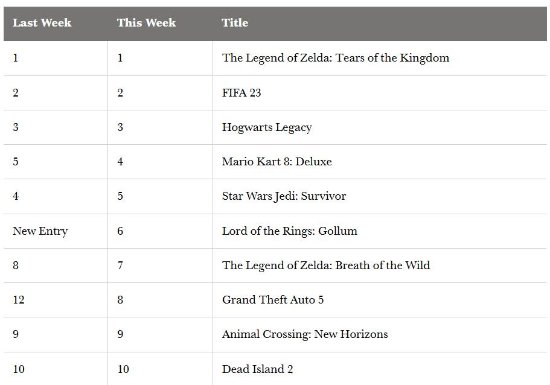Select the Hogwarts Legacy title

[267, 127]
